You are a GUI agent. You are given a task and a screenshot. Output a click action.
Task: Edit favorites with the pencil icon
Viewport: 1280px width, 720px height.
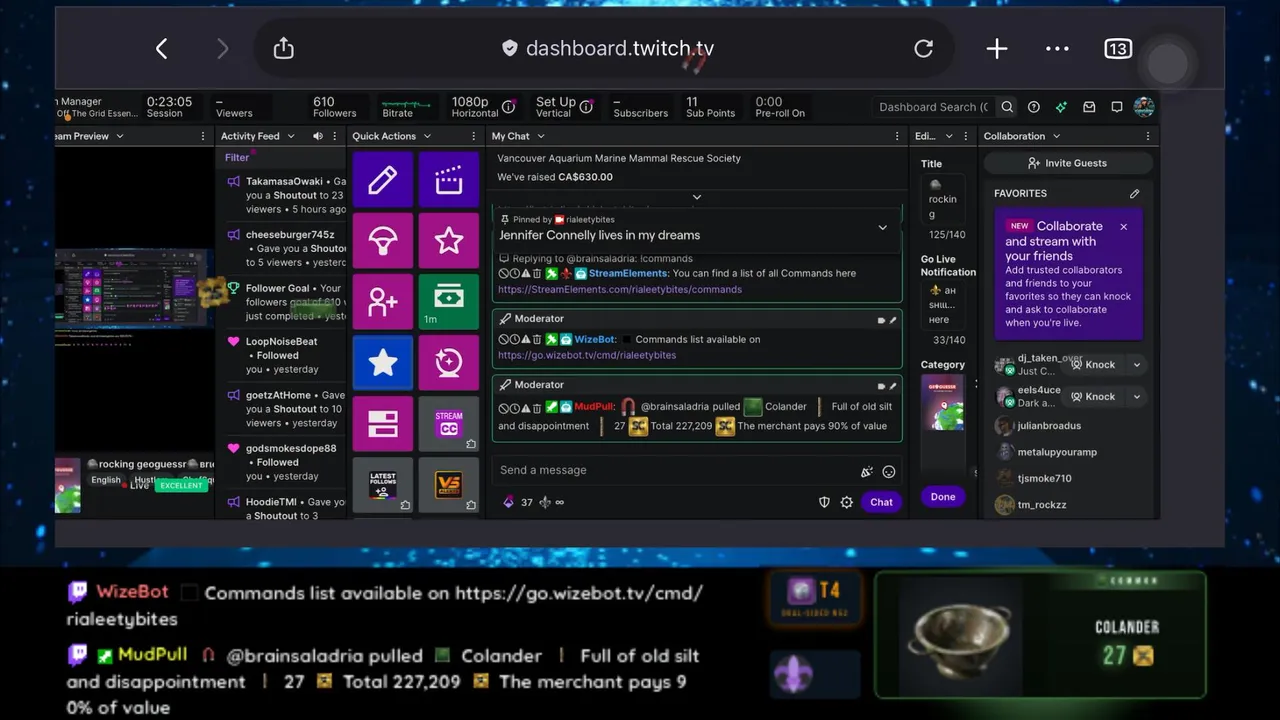click(1134, 193)
